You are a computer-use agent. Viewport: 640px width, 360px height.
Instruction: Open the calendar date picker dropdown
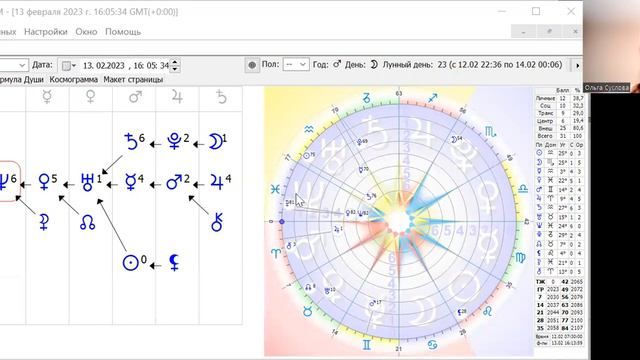coord(69,65)
